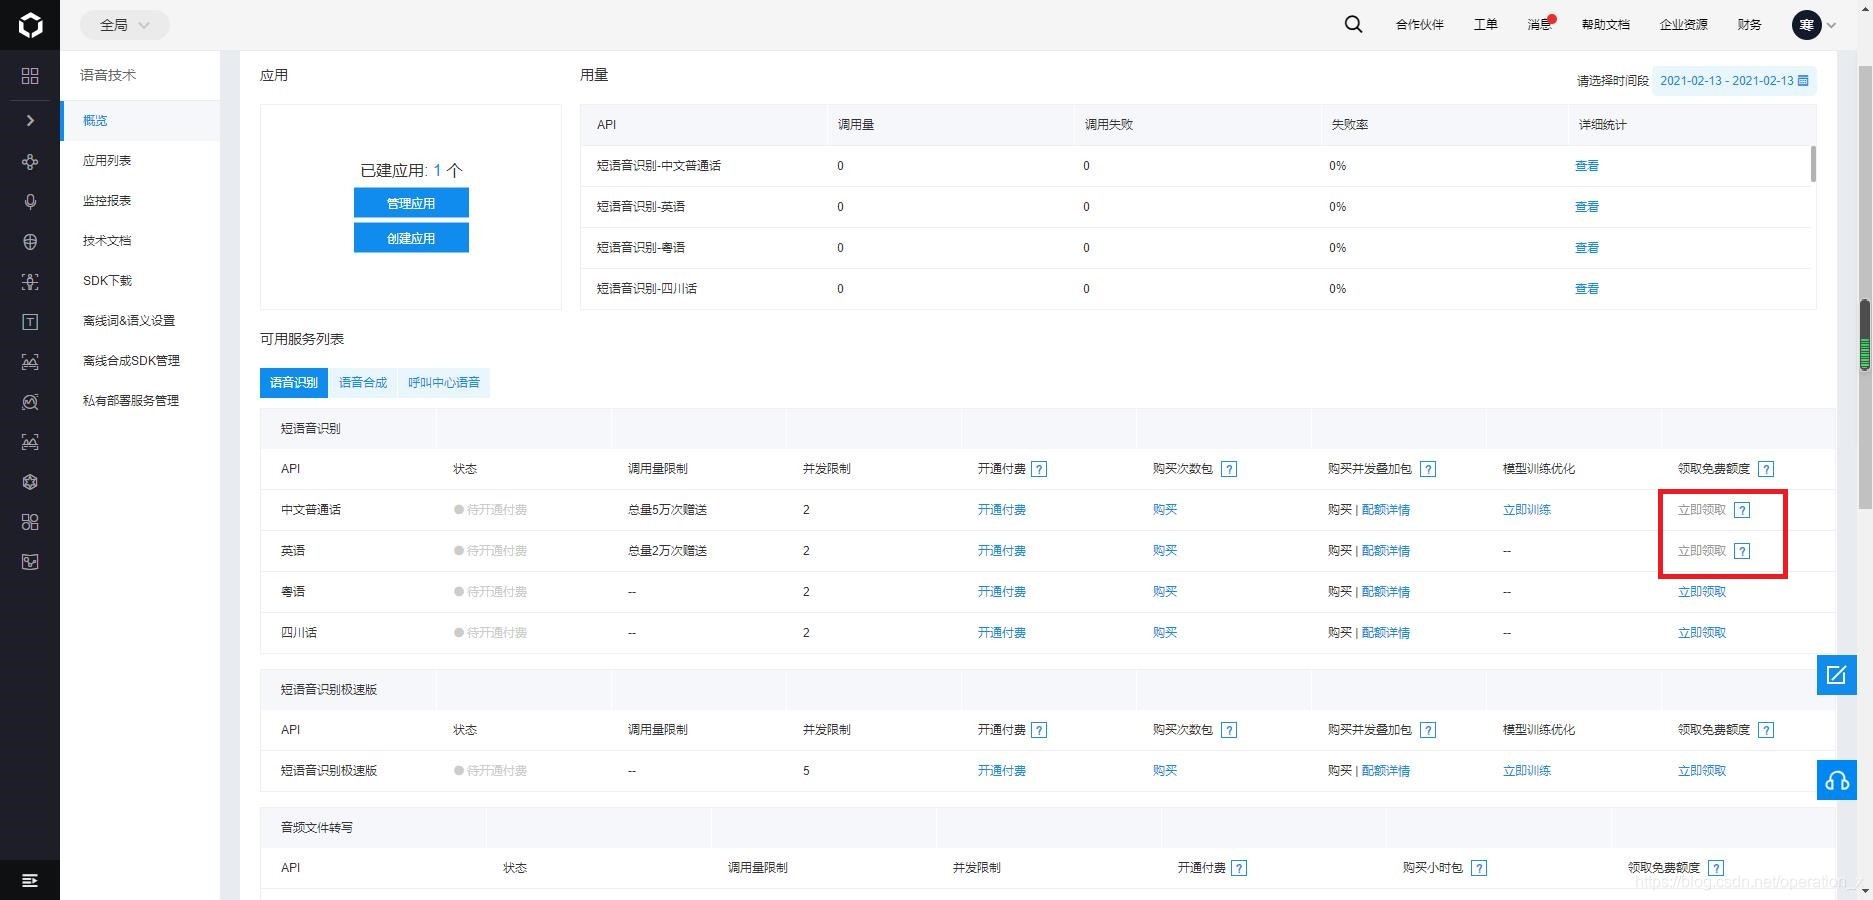The image size is (1873, 900).
Task: Click the microphone voice icon in sidebar
Action: coord(30,201)
